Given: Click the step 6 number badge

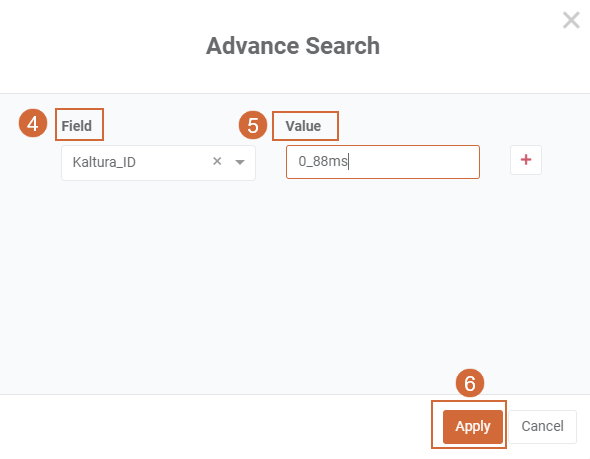Looking at the screenshot, I should [x=470, y=383].
